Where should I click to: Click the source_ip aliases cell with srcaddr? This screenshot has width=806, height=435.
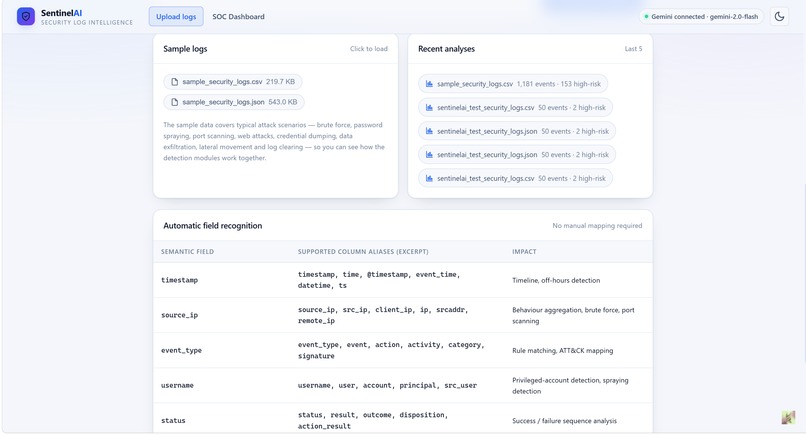(x=383, y=315)
